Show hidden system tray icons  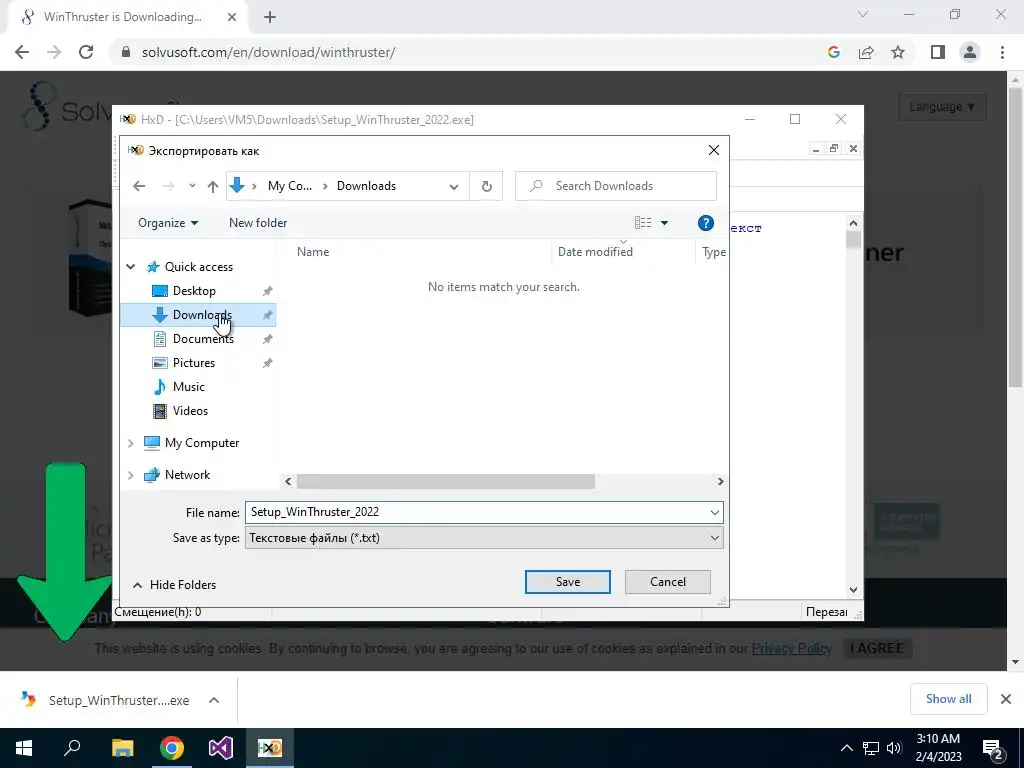[846, 748]
